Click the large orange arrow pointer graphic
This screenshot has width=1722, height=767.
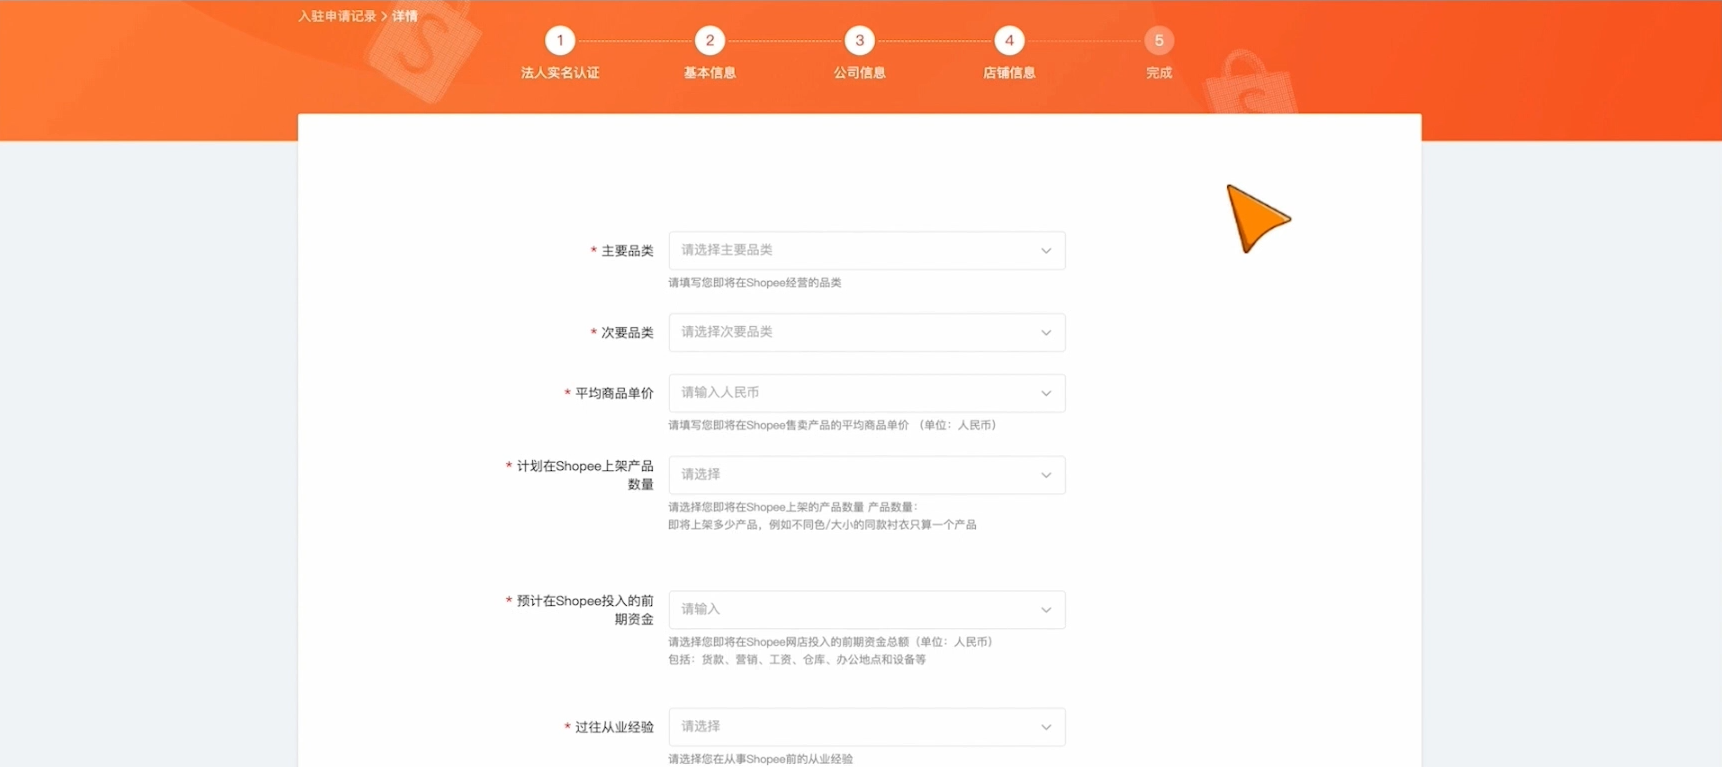click(1255, 218)
